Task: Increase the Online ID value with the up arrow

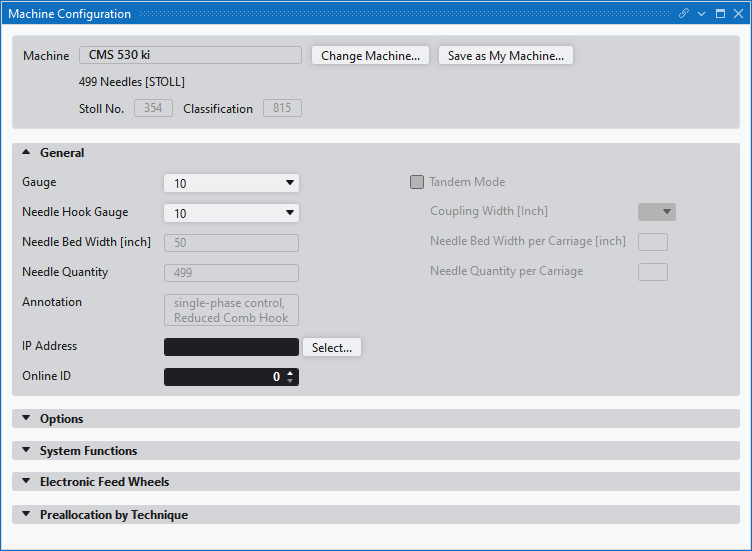Action: (290, 373)
